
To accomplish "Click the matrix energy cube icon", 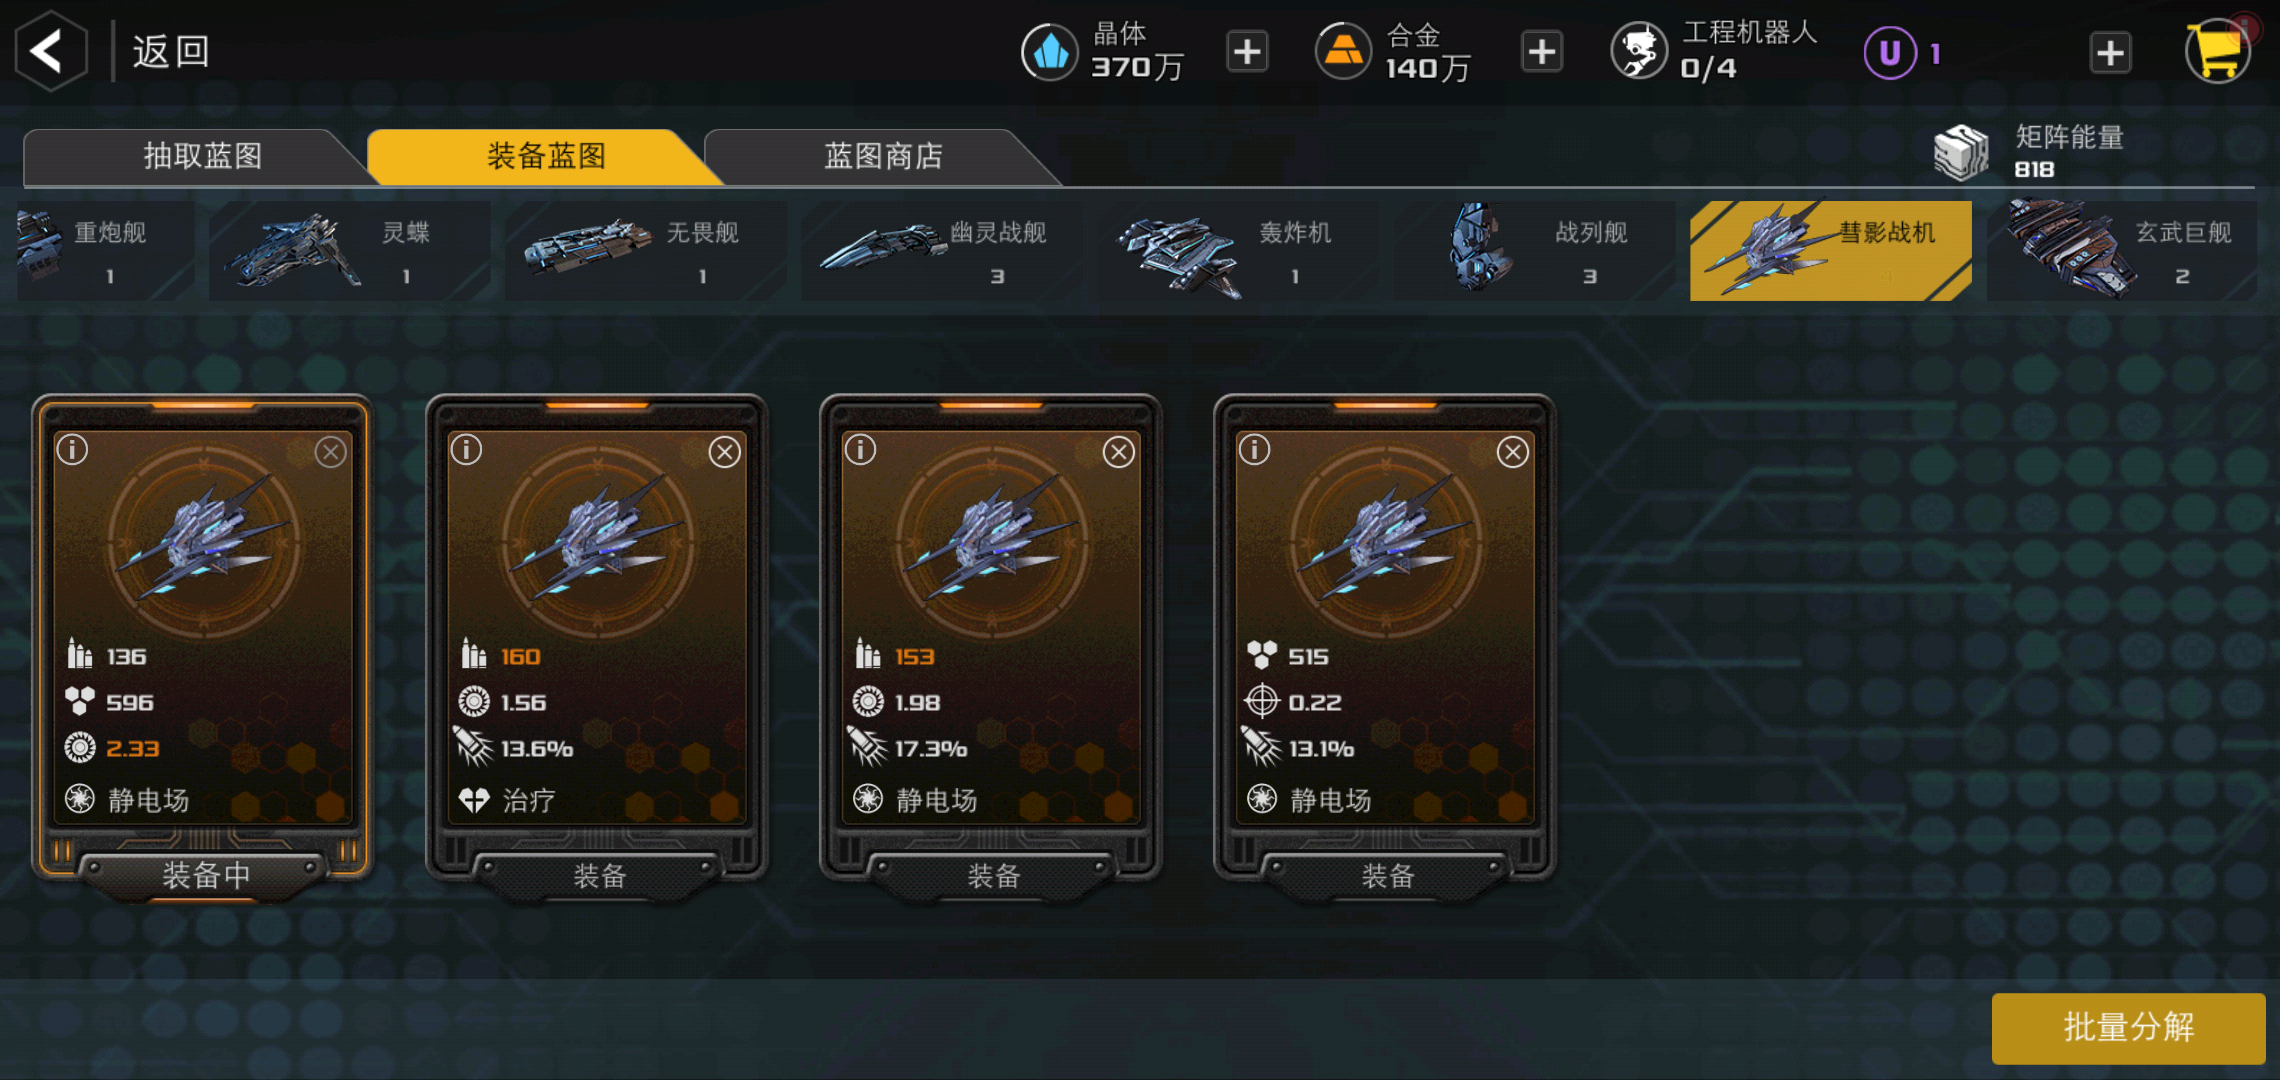I will 1961,153.
